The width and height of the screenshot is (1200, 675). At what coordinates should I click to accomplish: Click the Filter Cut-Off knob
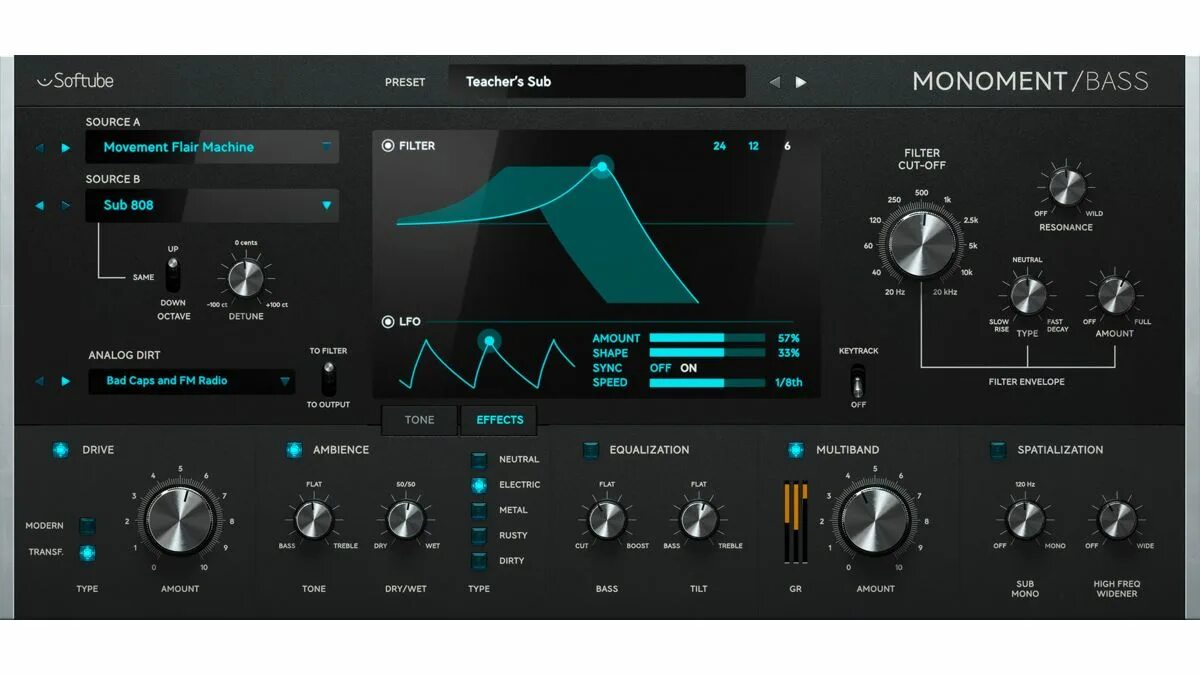click(921, 244)
